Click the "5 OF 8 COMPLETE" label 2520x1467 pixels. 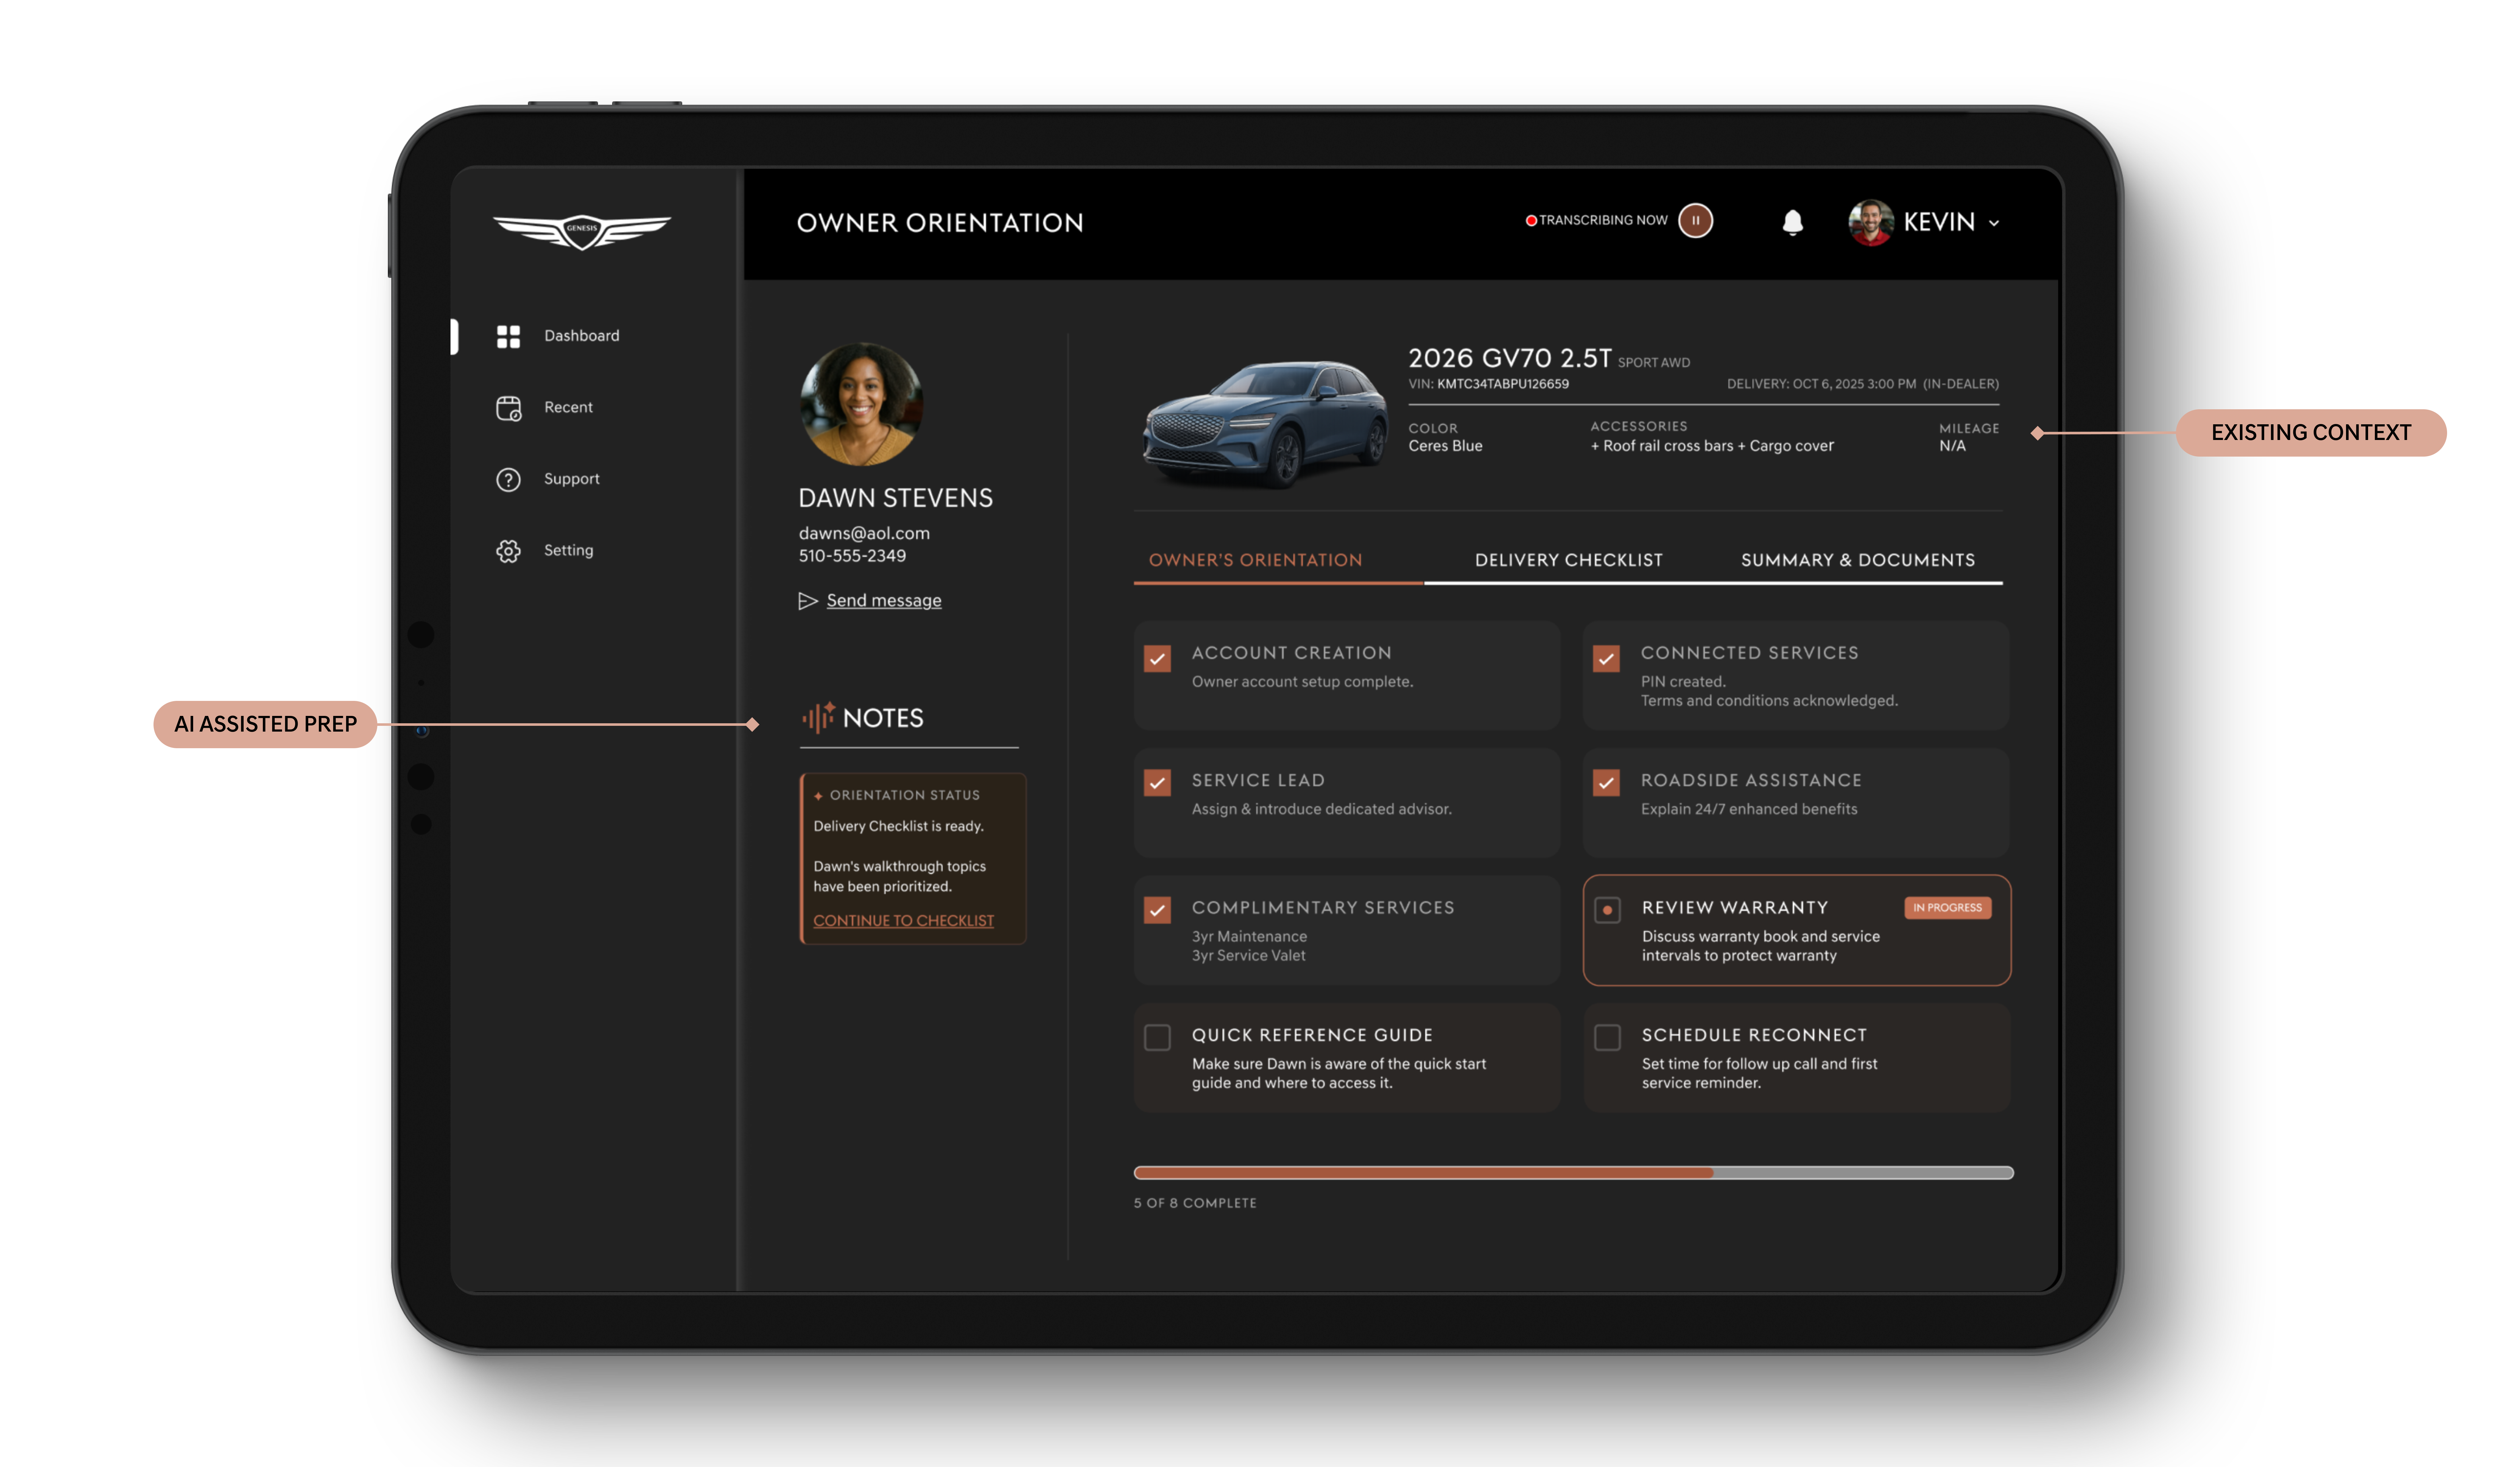click(1195, 1203)
